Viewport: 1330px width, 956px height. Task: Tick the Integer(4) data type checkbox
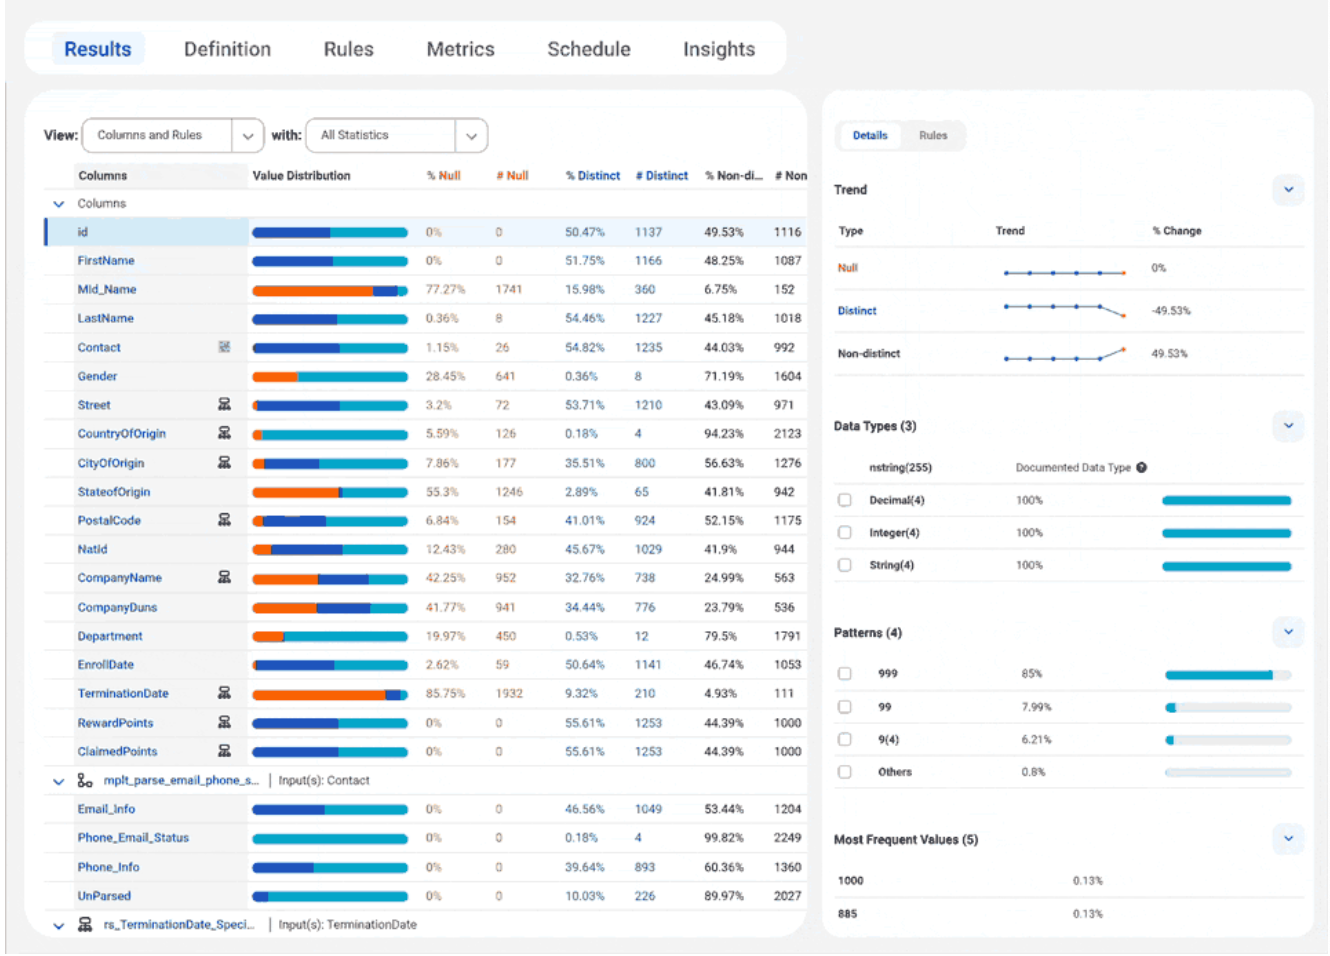pos(845,533)
